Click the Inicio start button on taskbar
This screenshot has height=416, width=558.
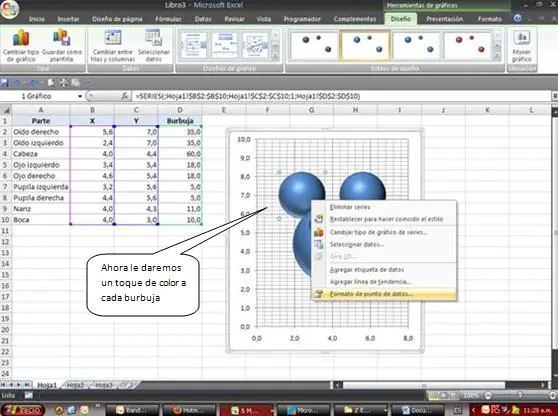[x=23, y=410]
